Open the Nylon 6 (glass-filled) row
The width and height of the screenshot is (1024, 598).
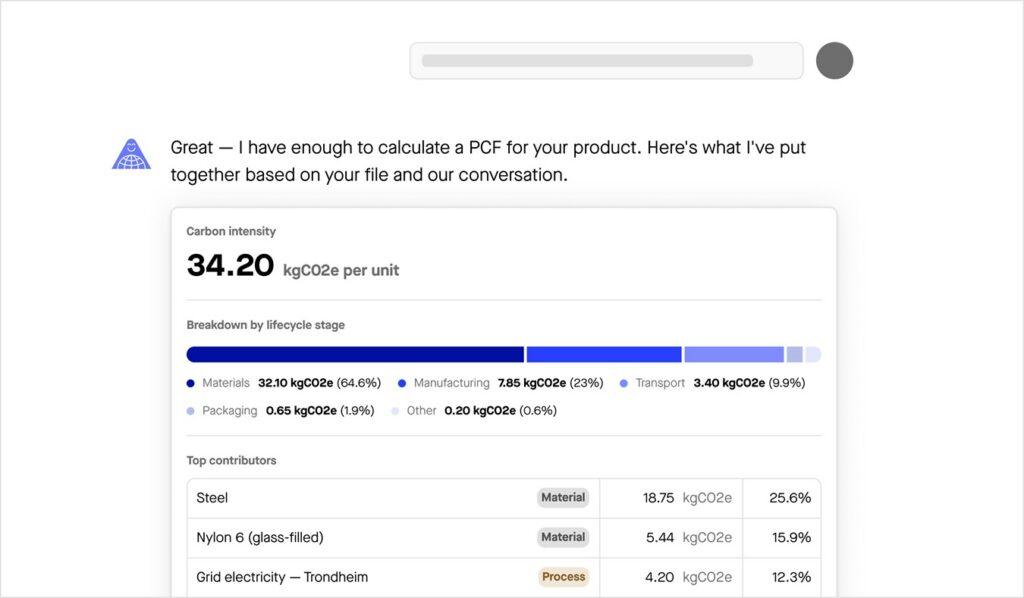[504, 538]
